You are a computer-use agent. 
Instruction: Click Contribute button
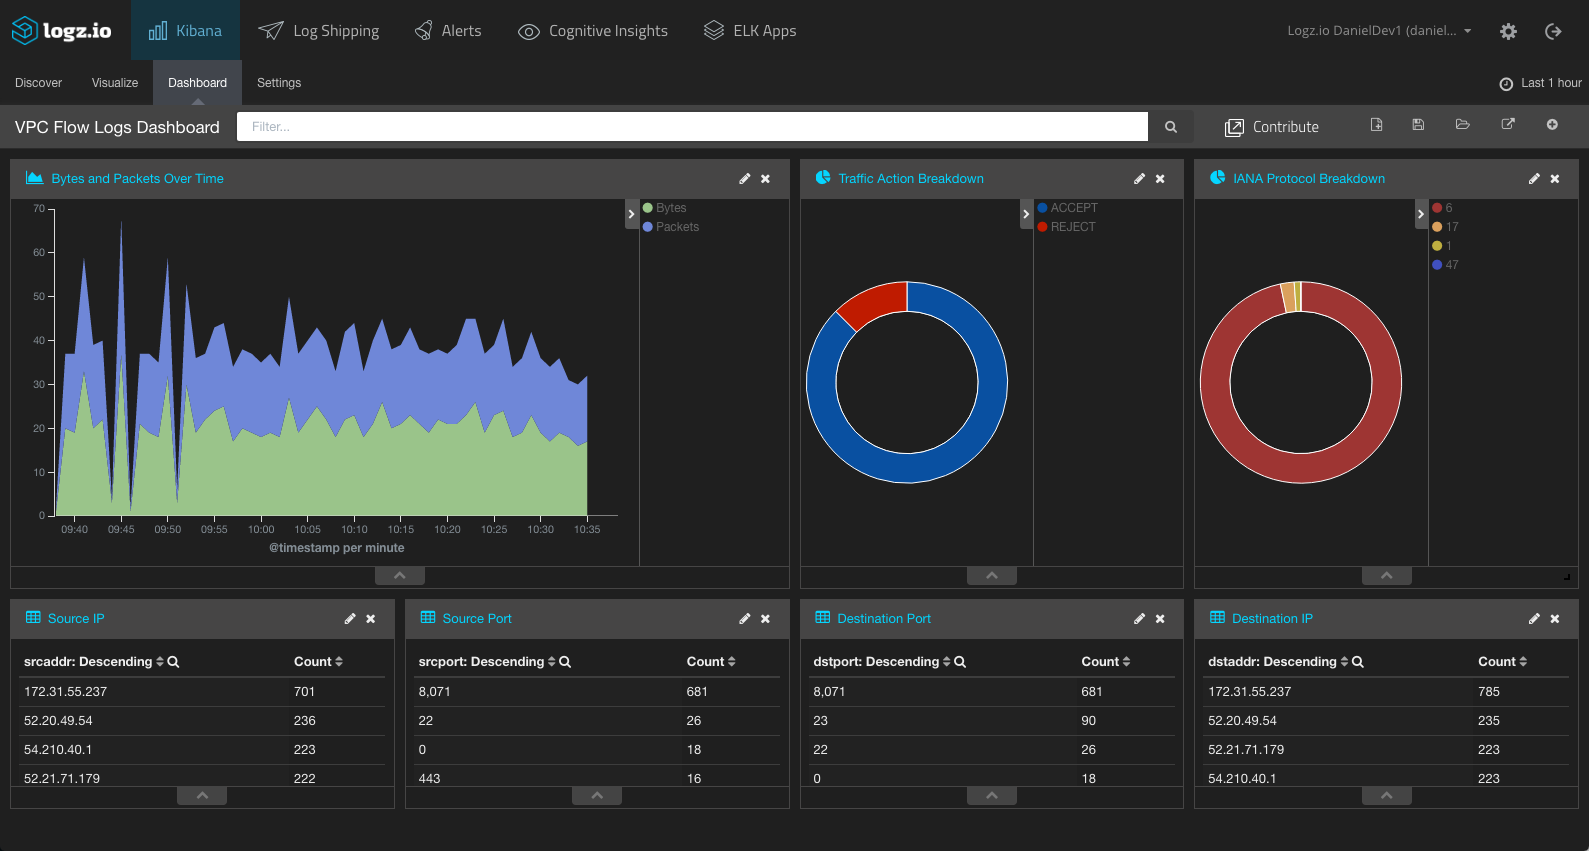(x=1272, y=127)
